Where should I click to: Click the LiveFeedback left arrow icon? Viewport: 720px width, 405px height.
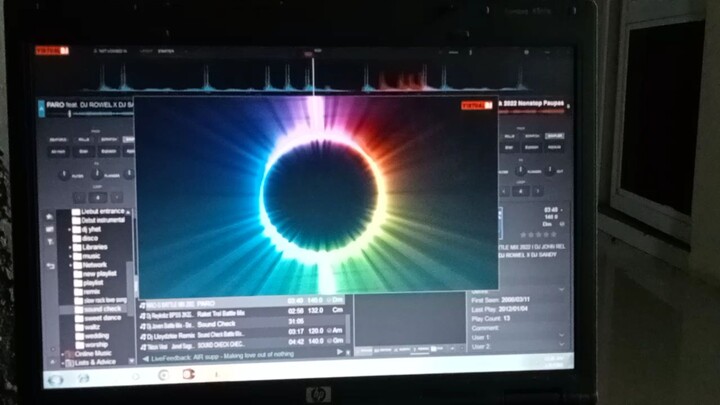(145, 356)
